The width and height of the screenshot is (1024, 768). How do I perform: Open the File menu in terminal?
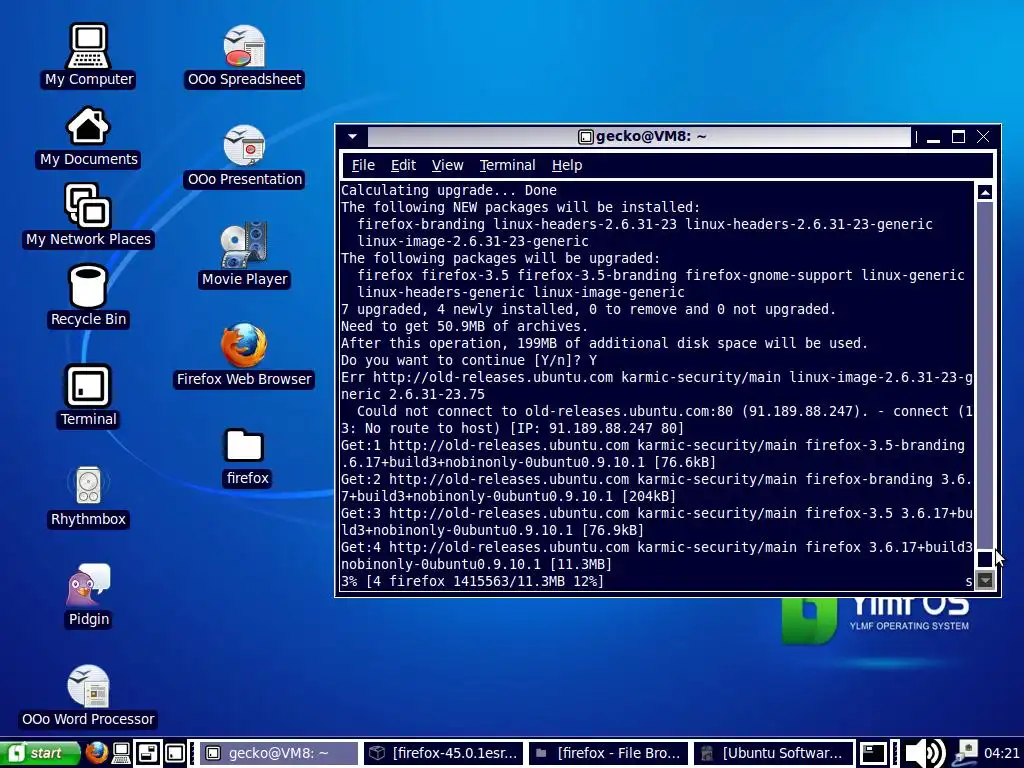[x=363, y=165]
